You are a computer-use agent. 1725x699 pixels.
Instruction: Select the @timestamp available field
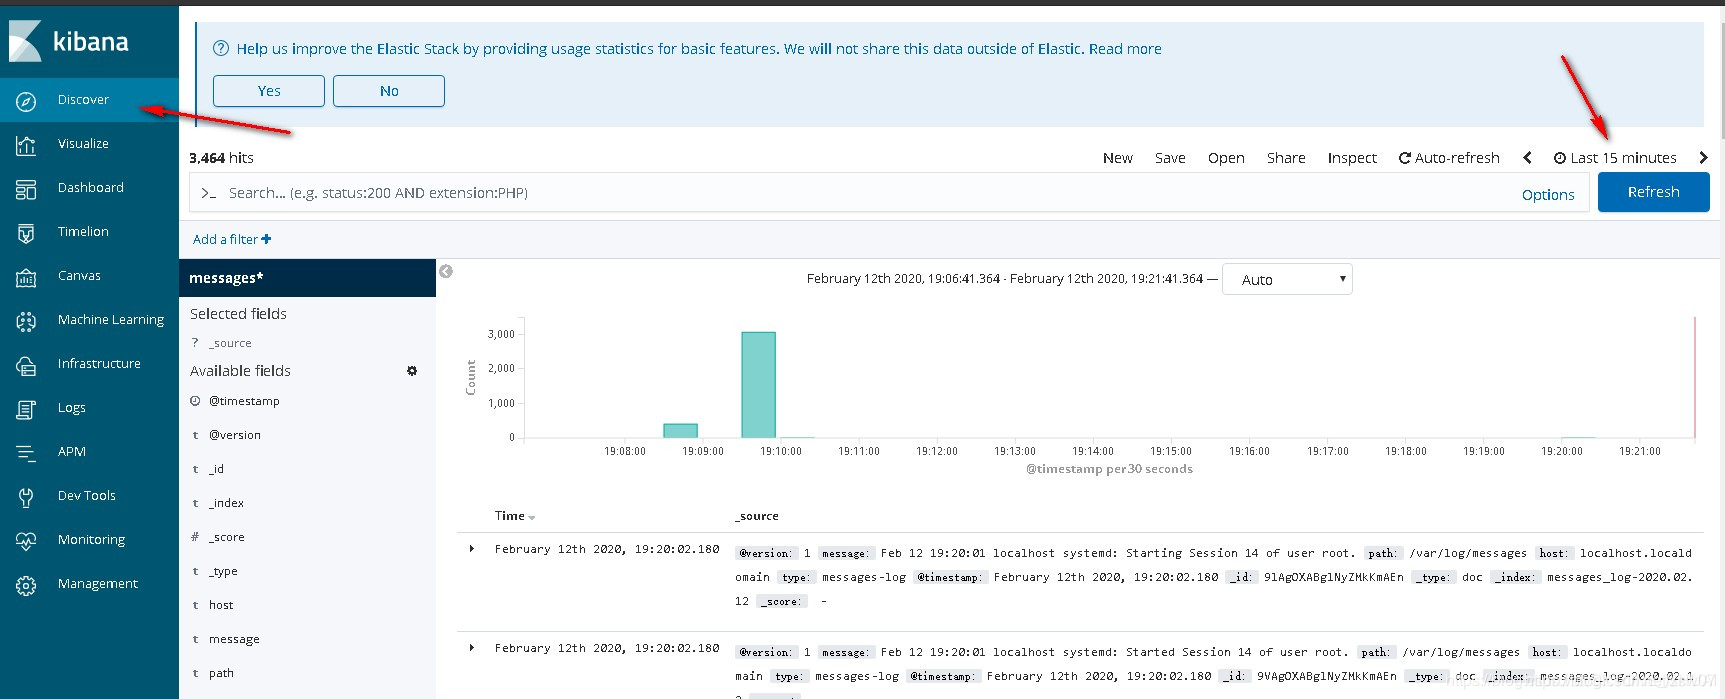(x=244, y=401)
